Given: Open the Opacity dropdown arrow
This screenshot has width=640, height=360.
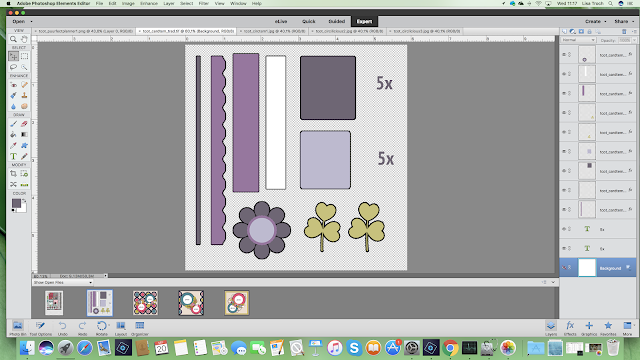Looking at the screenshot, I should [634, 40].
